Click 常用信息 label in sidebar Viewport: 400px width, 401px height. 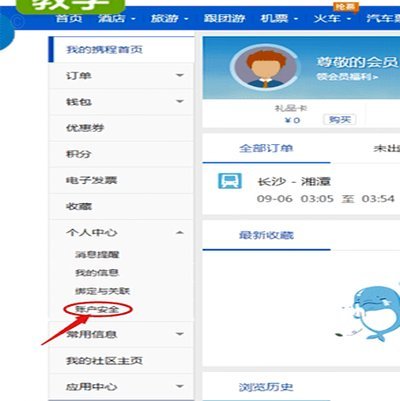(x=92, y=334)
